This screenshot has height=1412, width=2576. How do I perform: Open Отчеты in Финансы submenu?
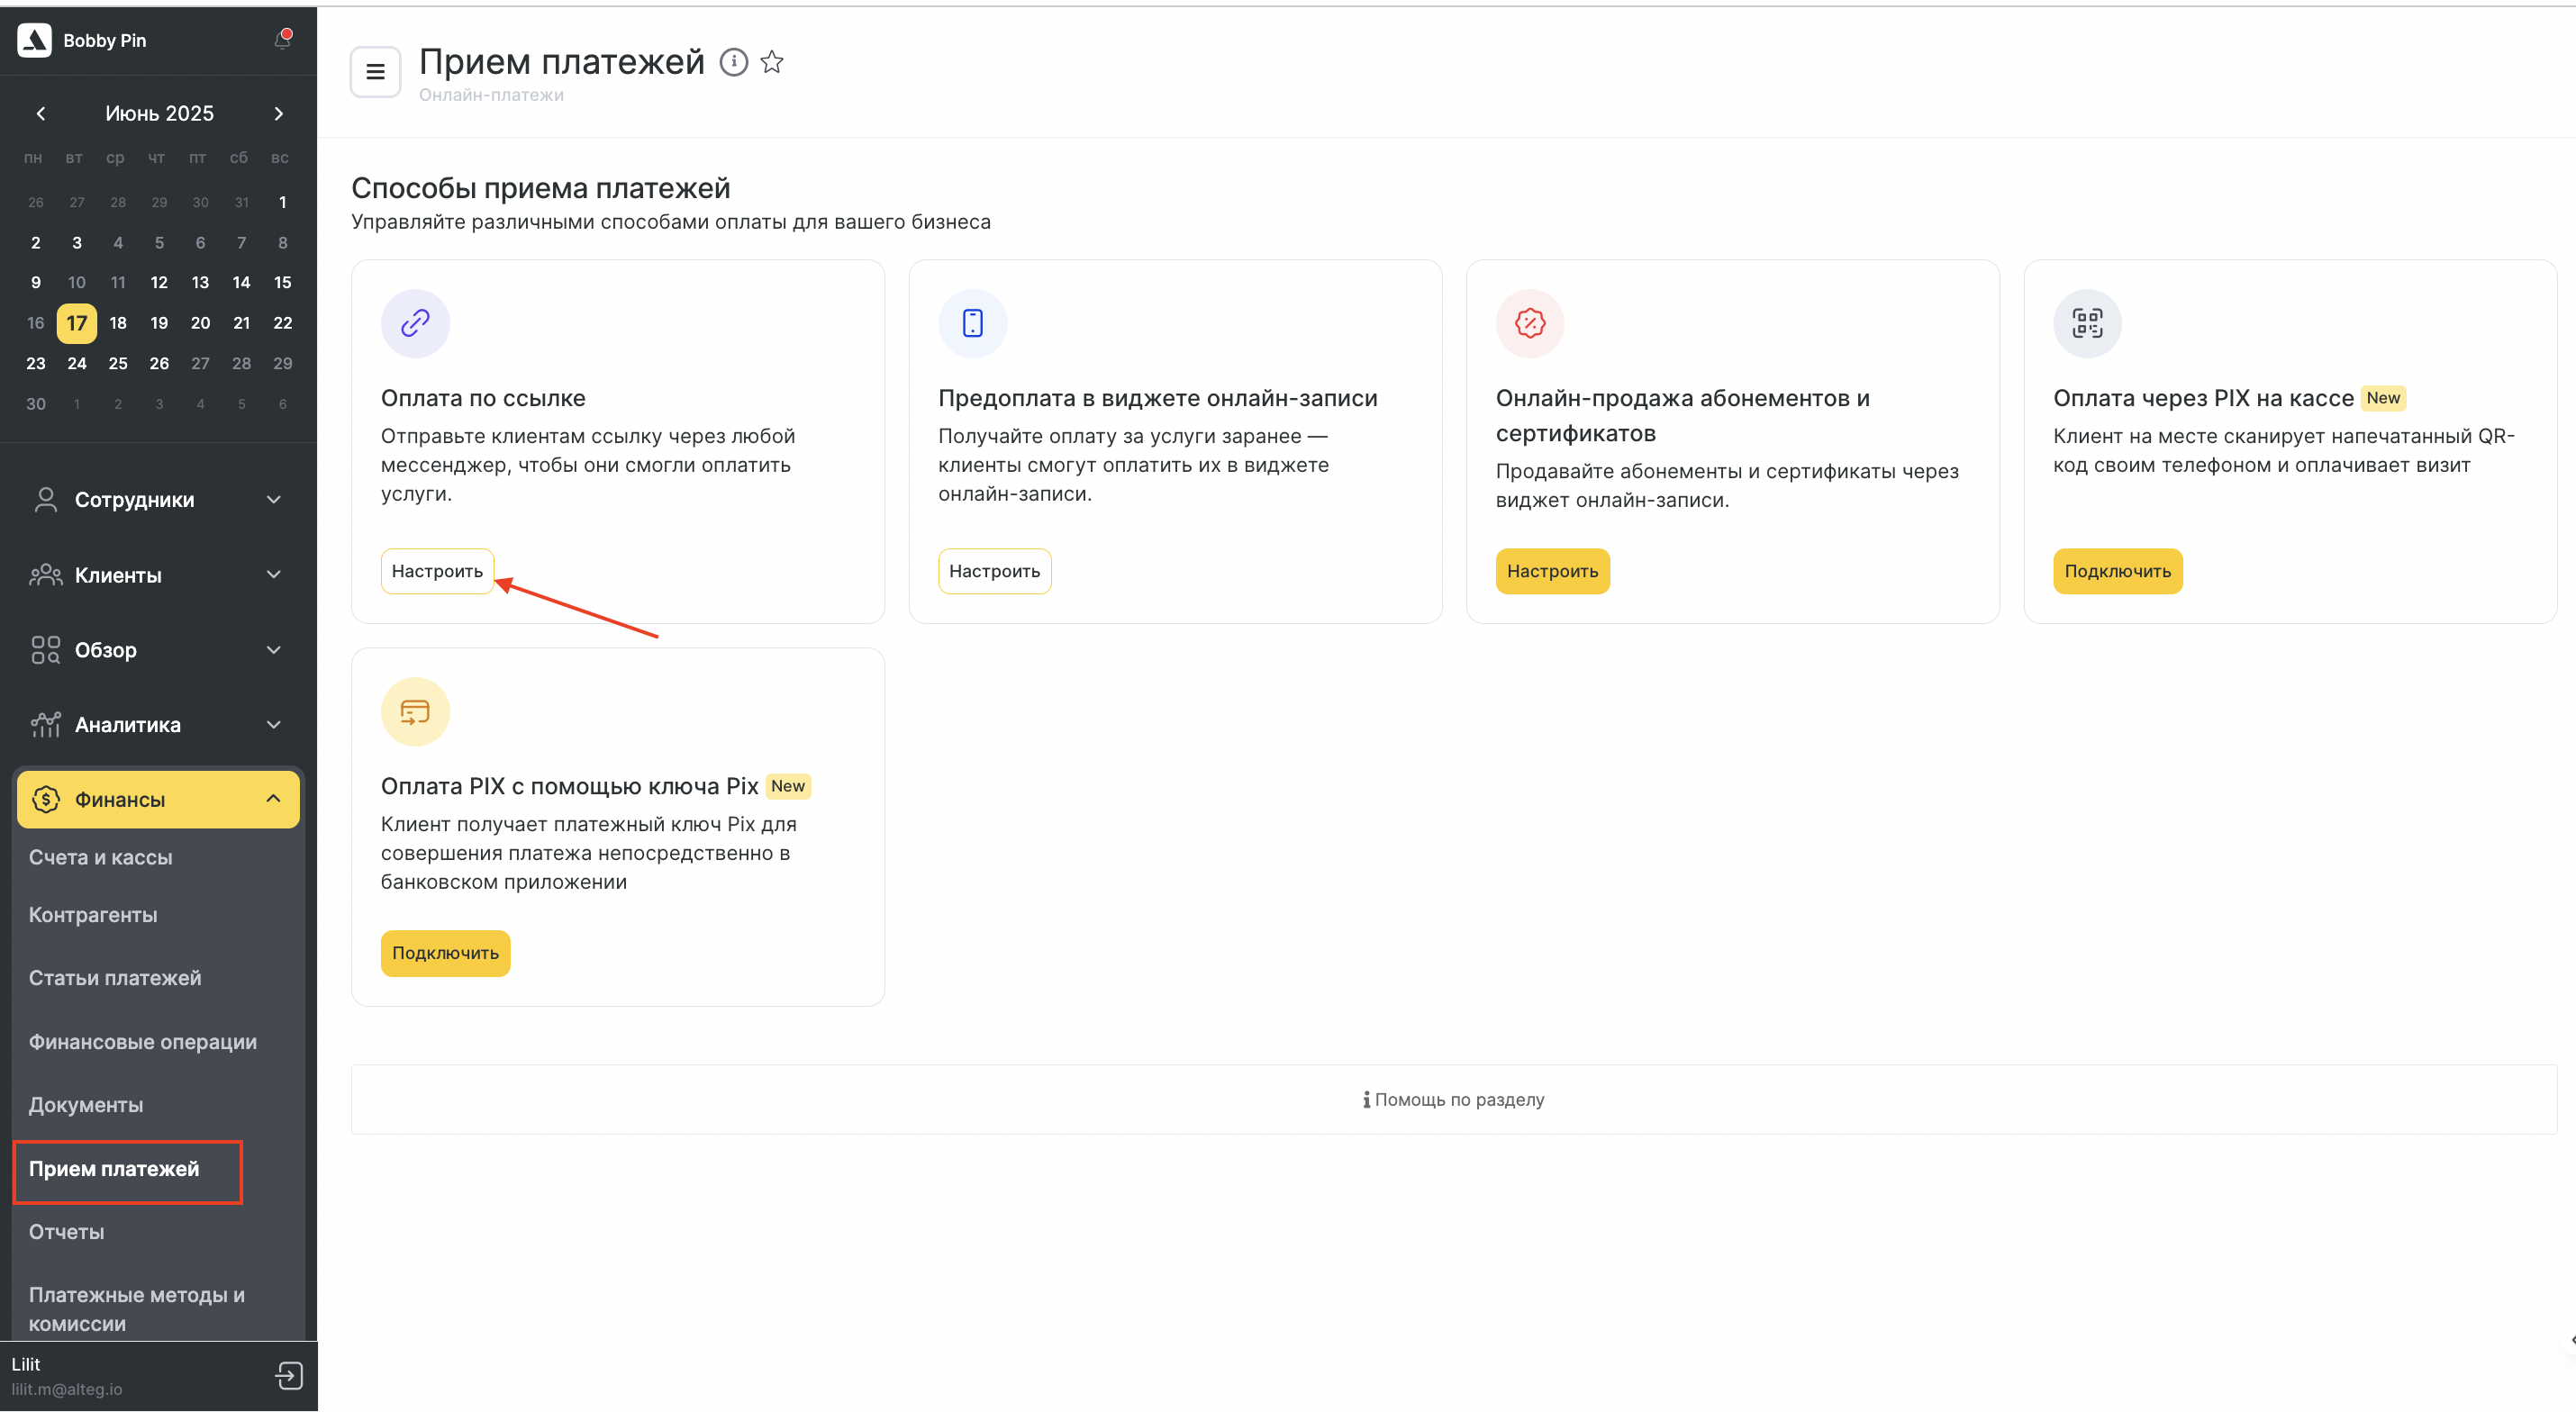pyautogui.click(x=66, y=1232)
